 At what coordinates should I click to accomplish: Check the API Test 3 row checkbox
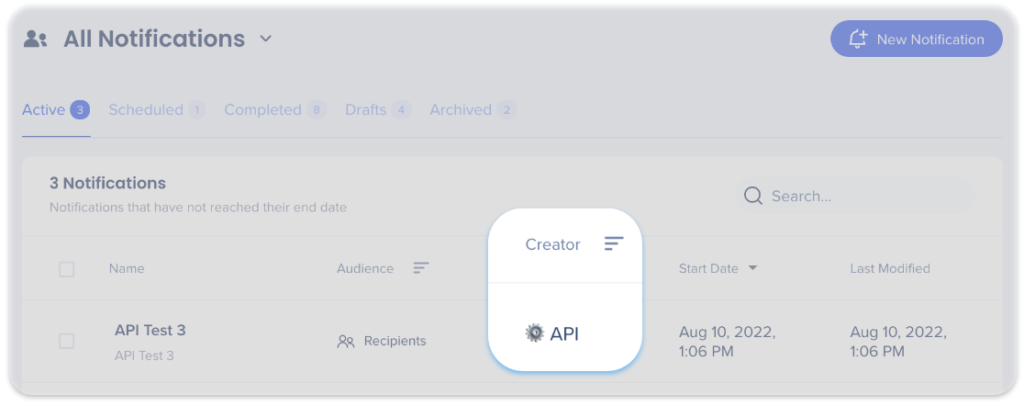click(x=66, y=341)
